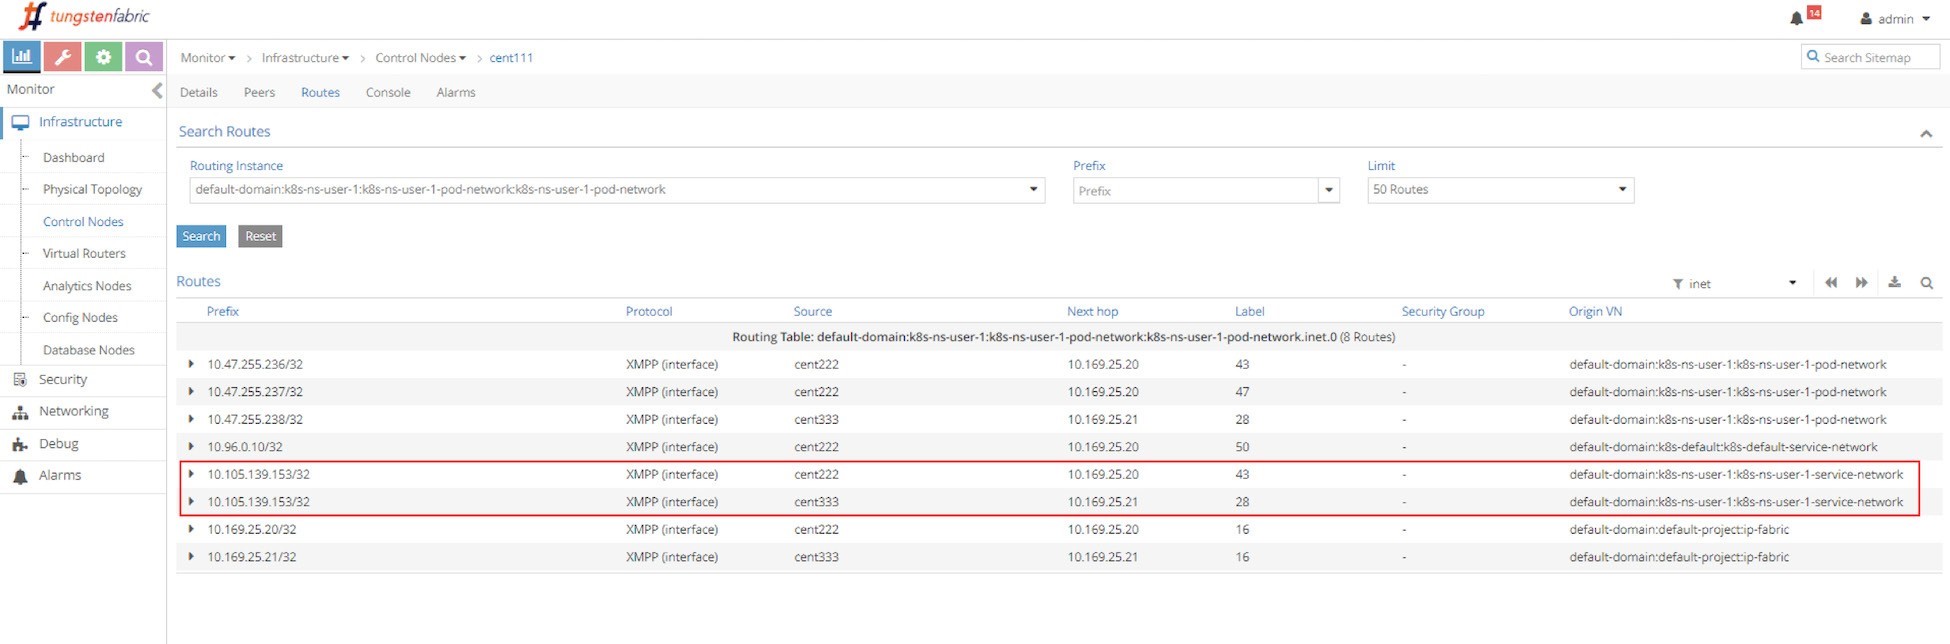
Task: Open Physical Topology in the sidebar
Action: tap(92, 190)
